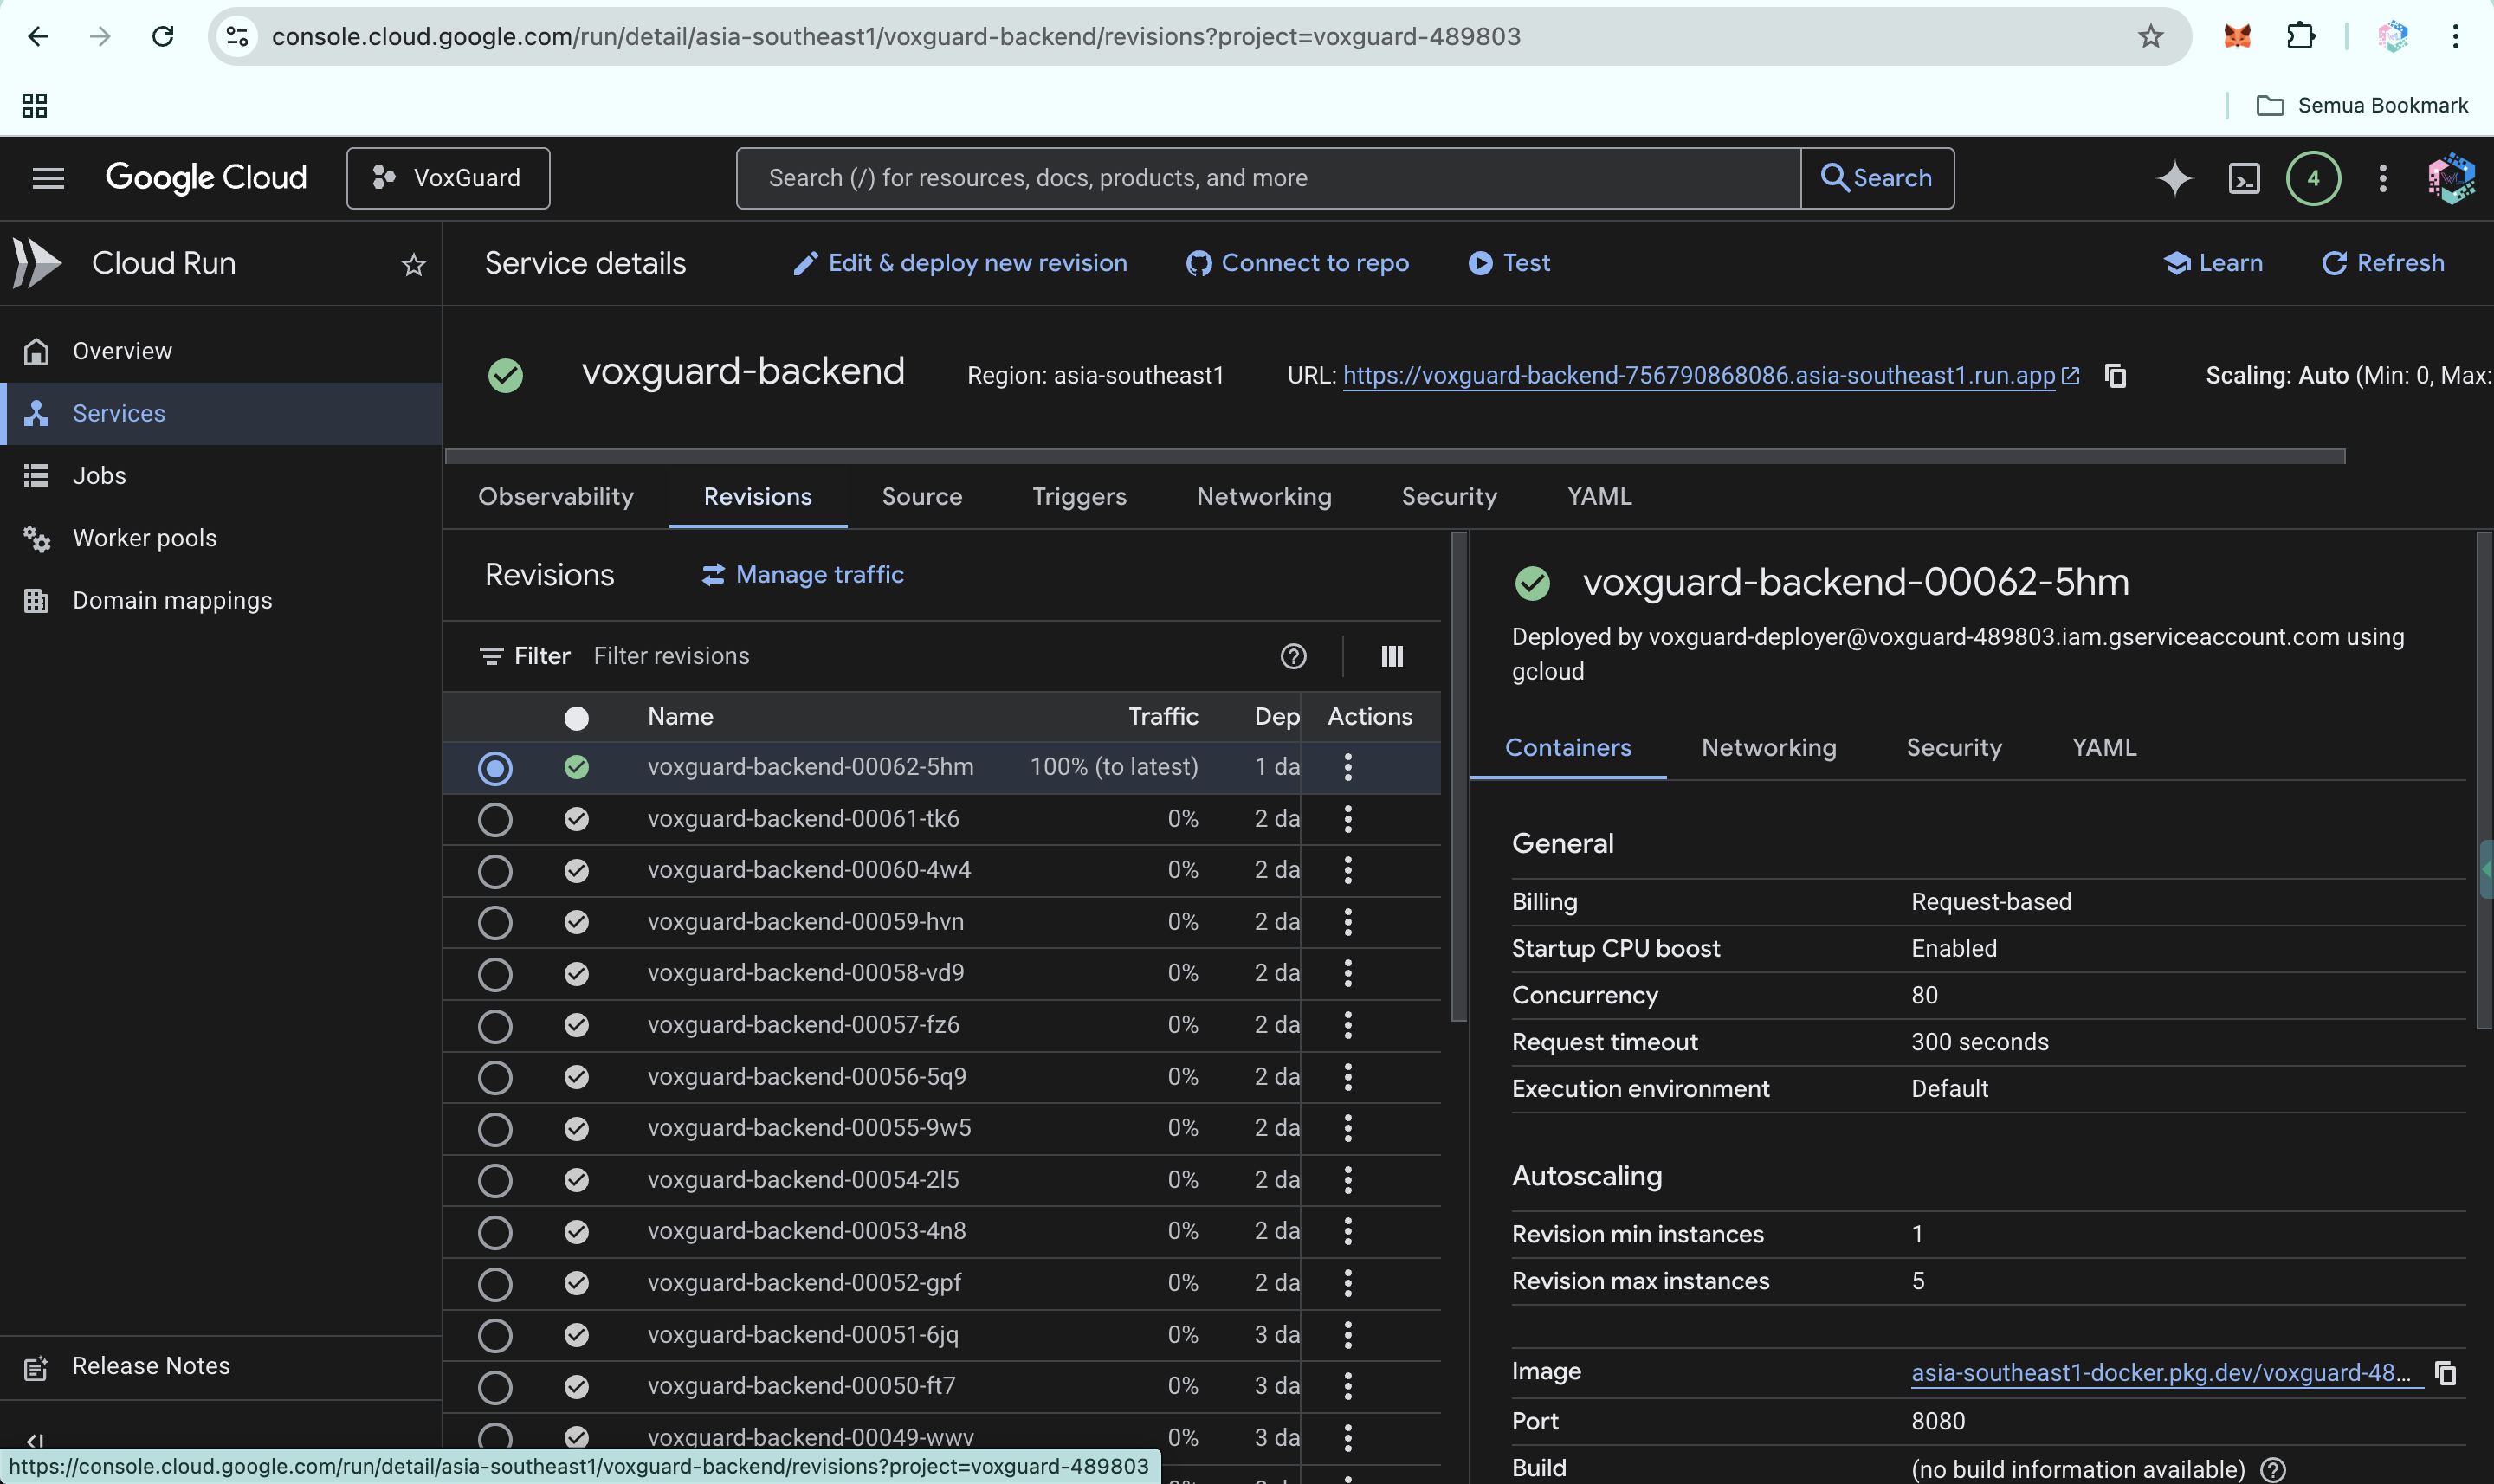Click the Manage traffic link
Screen dimensions: 2494x1484
tap(803, 575)
